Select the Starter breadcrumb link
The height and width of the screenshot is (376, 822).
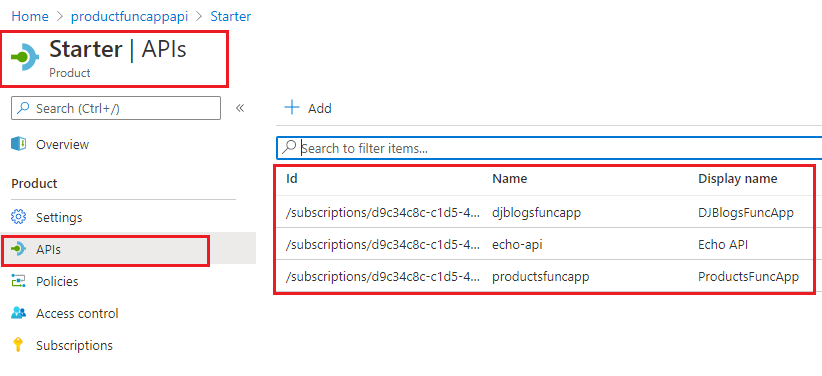point(231,16)
